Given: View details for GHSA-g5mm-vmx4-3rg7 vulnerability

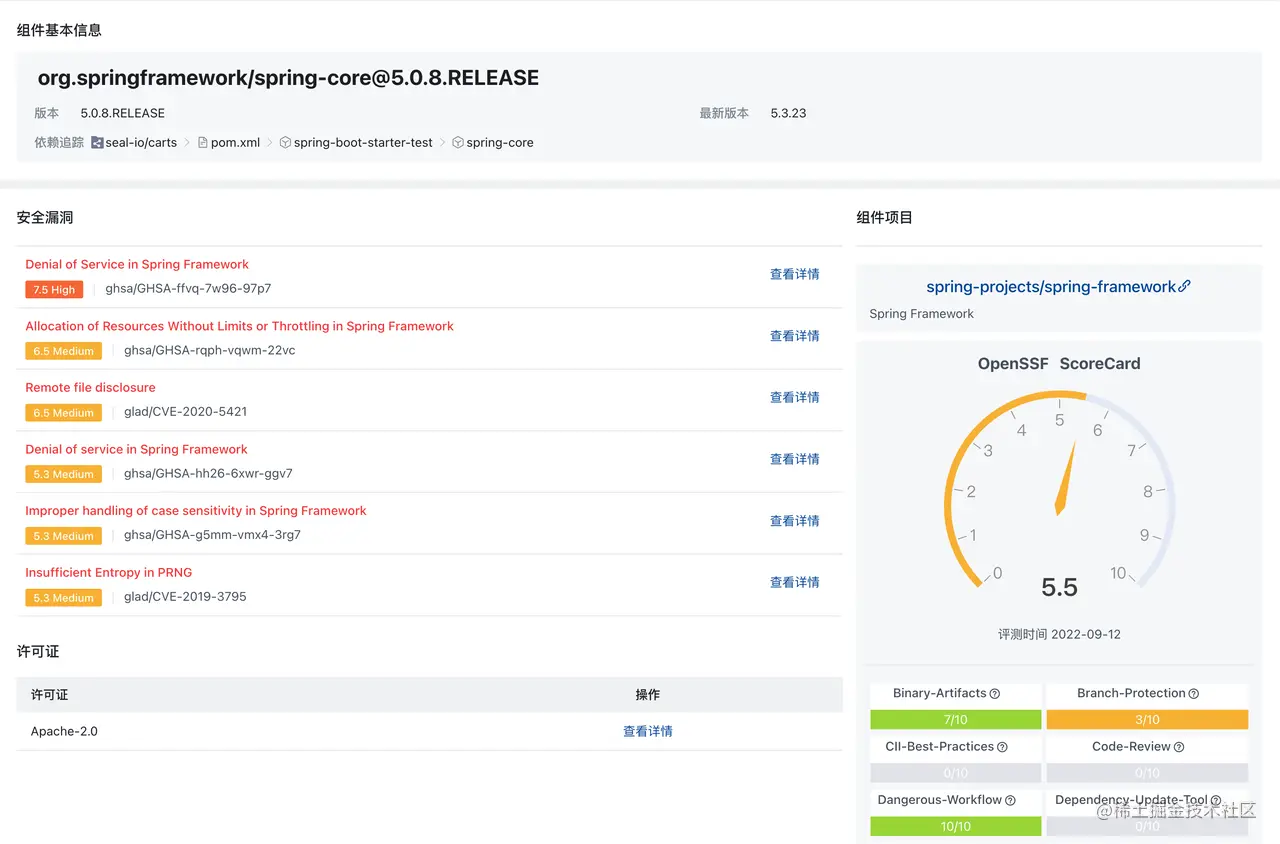Looking at the screenshot, I should [795, 521].
